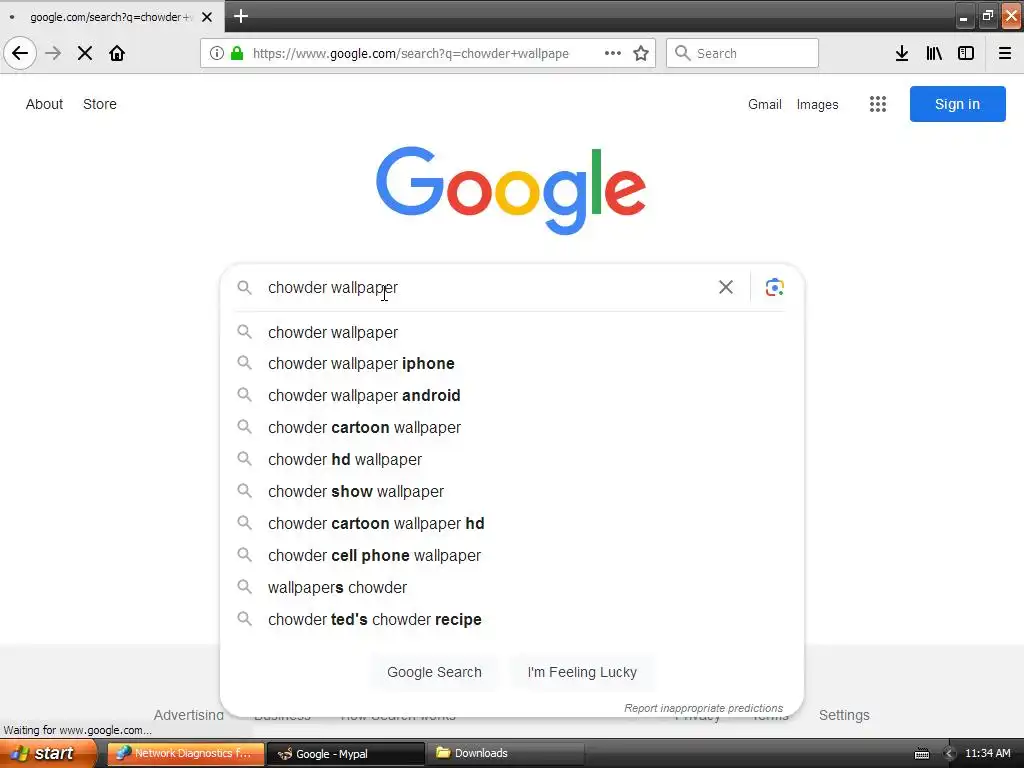Open page actions three-dot menu

613,53
